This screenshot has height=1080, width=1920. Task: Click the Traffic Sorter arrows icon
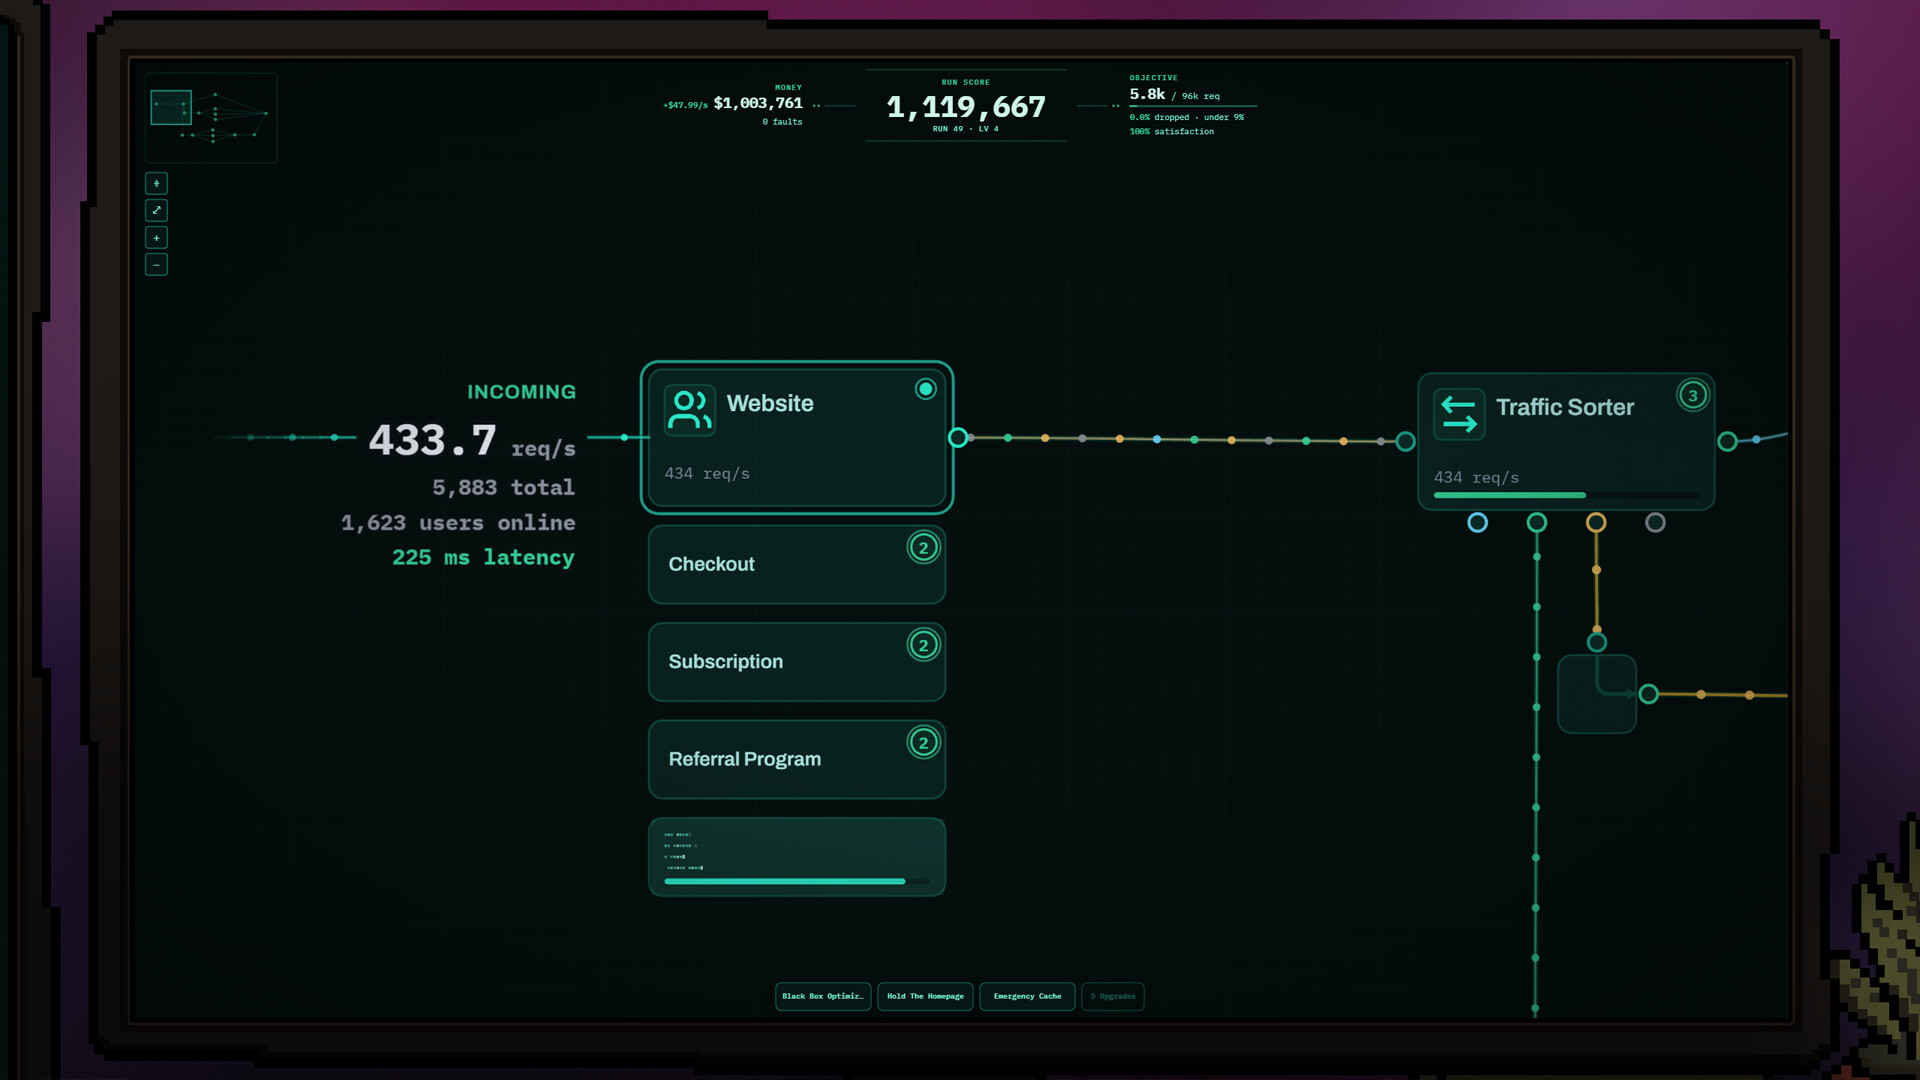click(x=1459, y=414)
